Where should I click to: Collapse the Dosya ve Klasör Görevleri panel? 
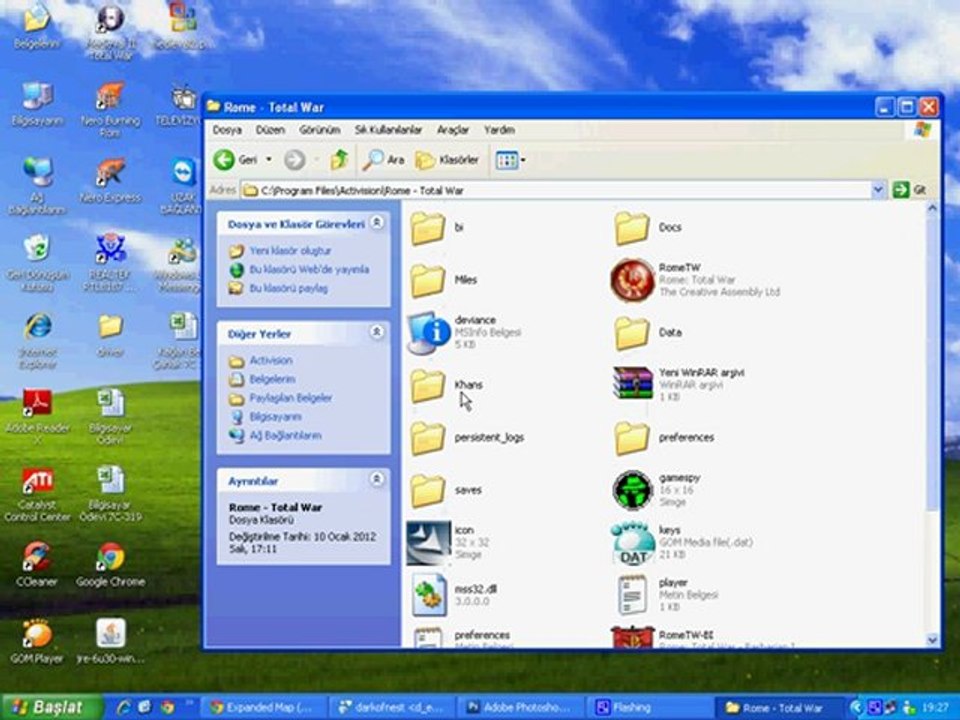click(x=377, y=223)
